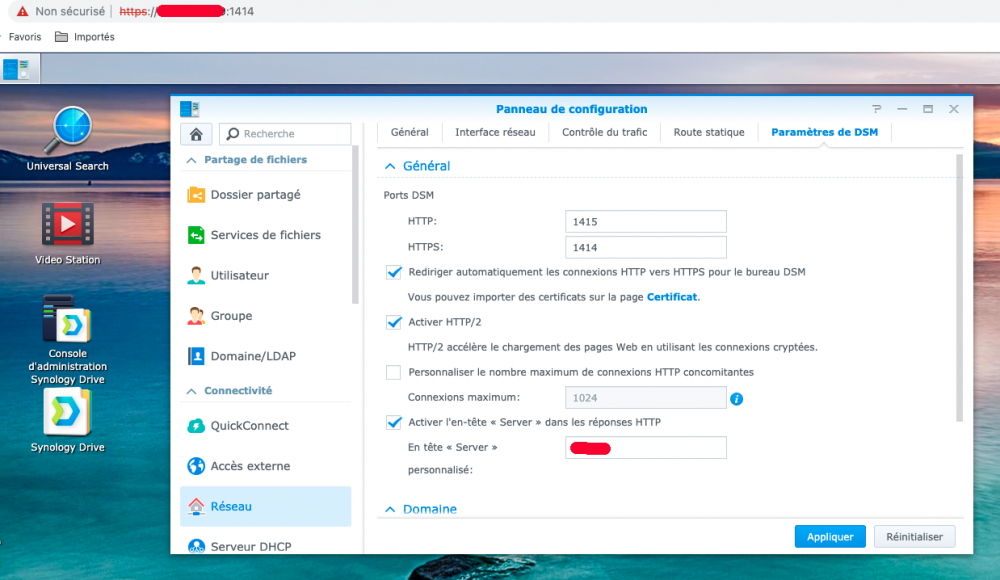
Task: Launch Video Station from desktop
Action: [x=68, y=234]
